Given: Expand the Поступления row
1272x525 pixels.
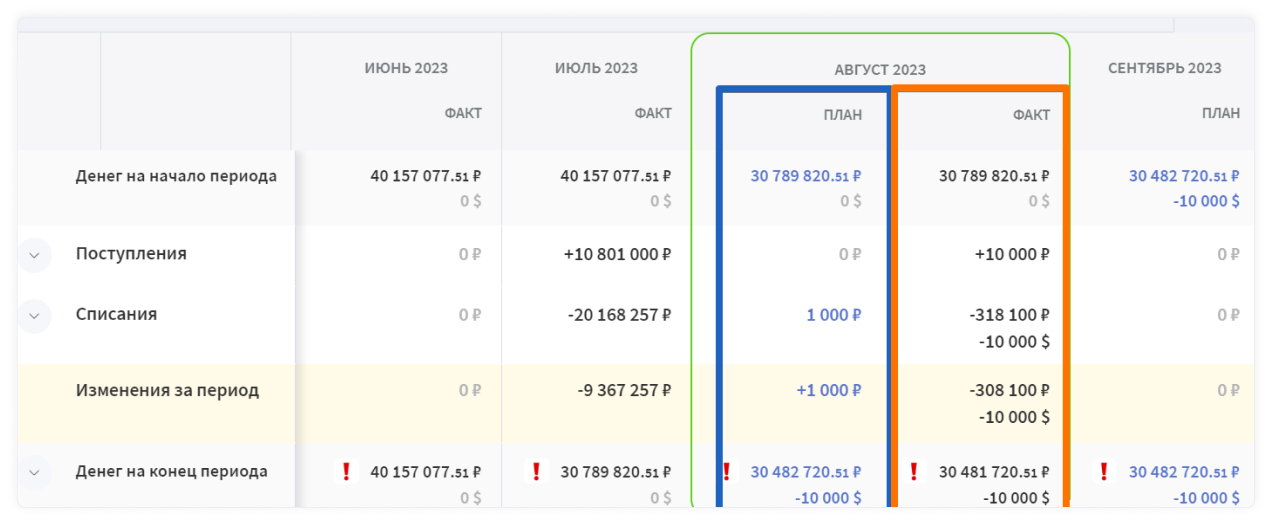Looking at the screenshot, I should [34, 255].
